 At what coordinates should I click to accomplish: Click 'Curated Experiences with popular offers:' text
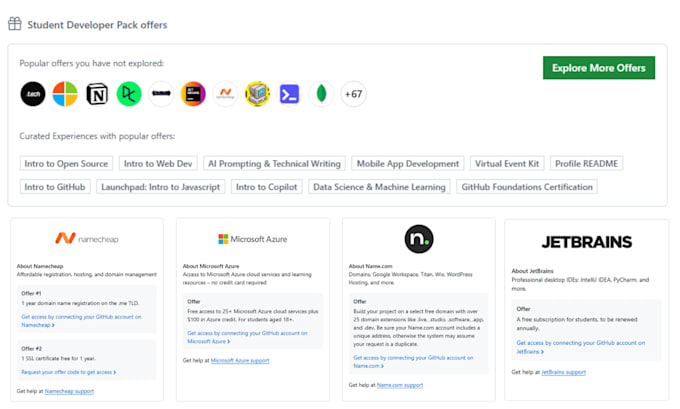[97, 136]
